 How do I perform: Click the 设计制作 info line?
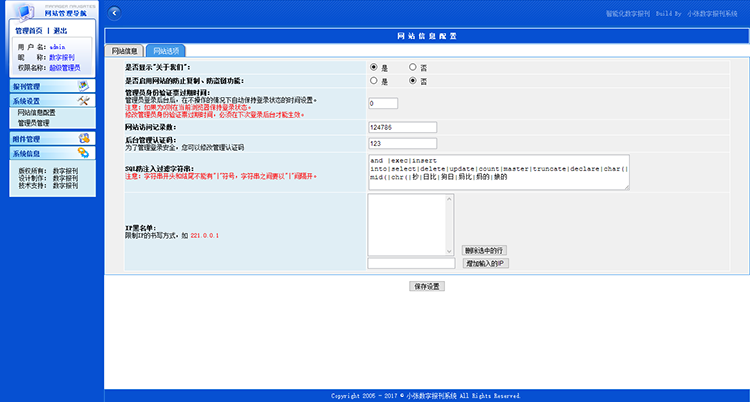click(x=48, y=178)
